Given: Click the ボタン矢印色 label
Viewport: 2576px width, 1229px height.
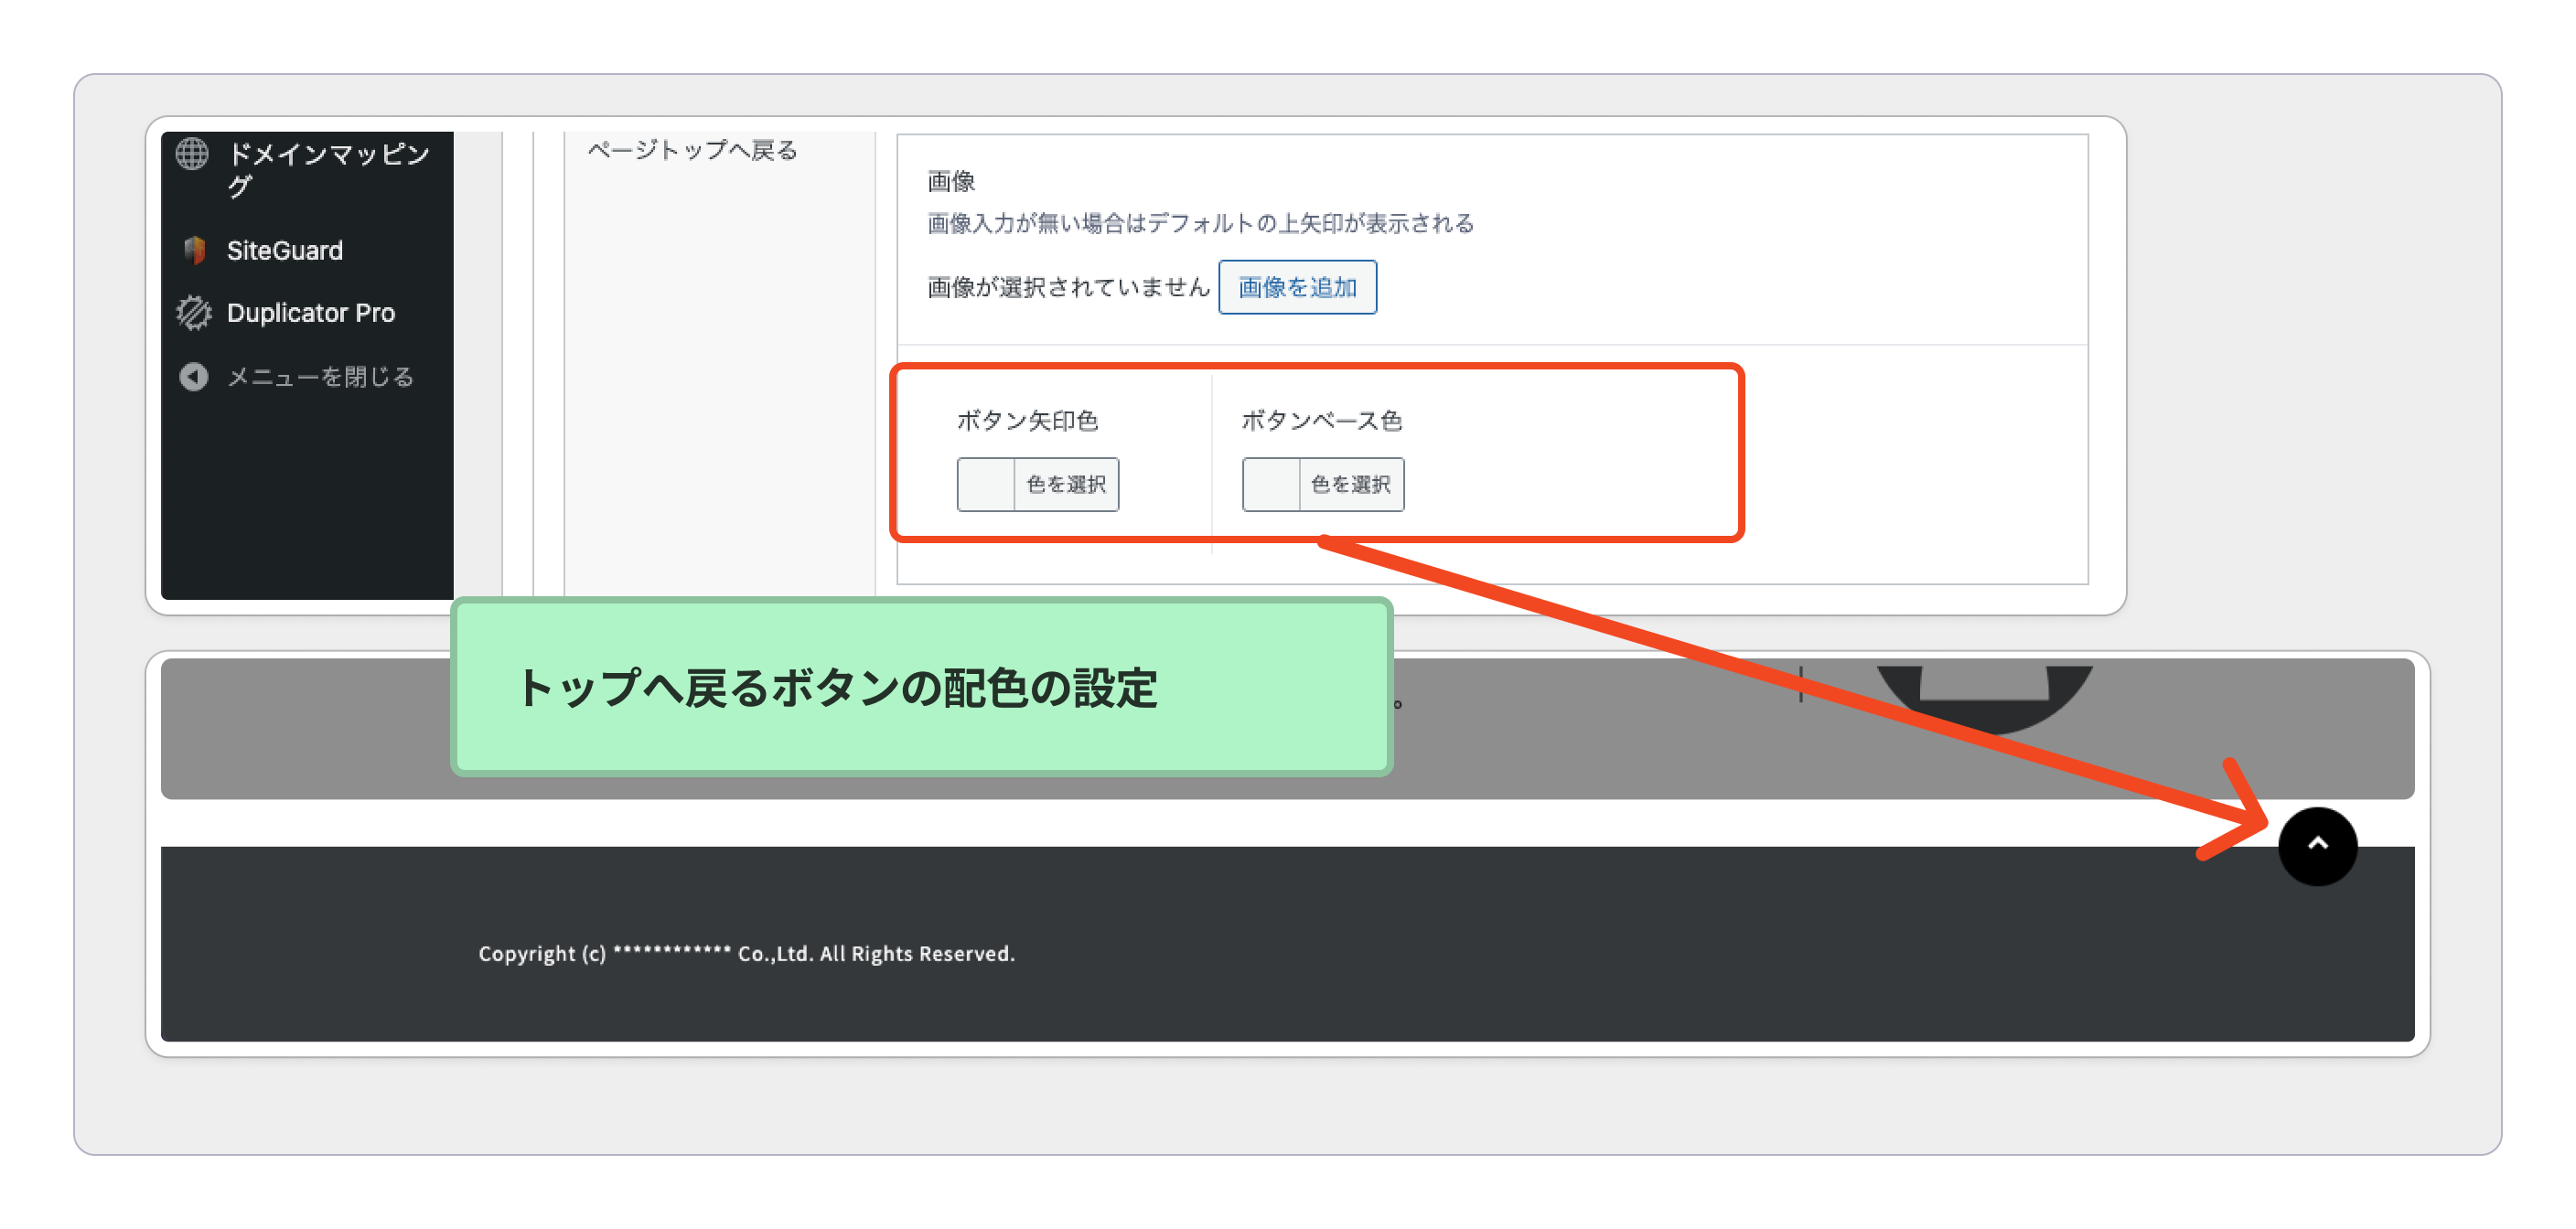Looking at the screenshot, I should (1027, 421).
